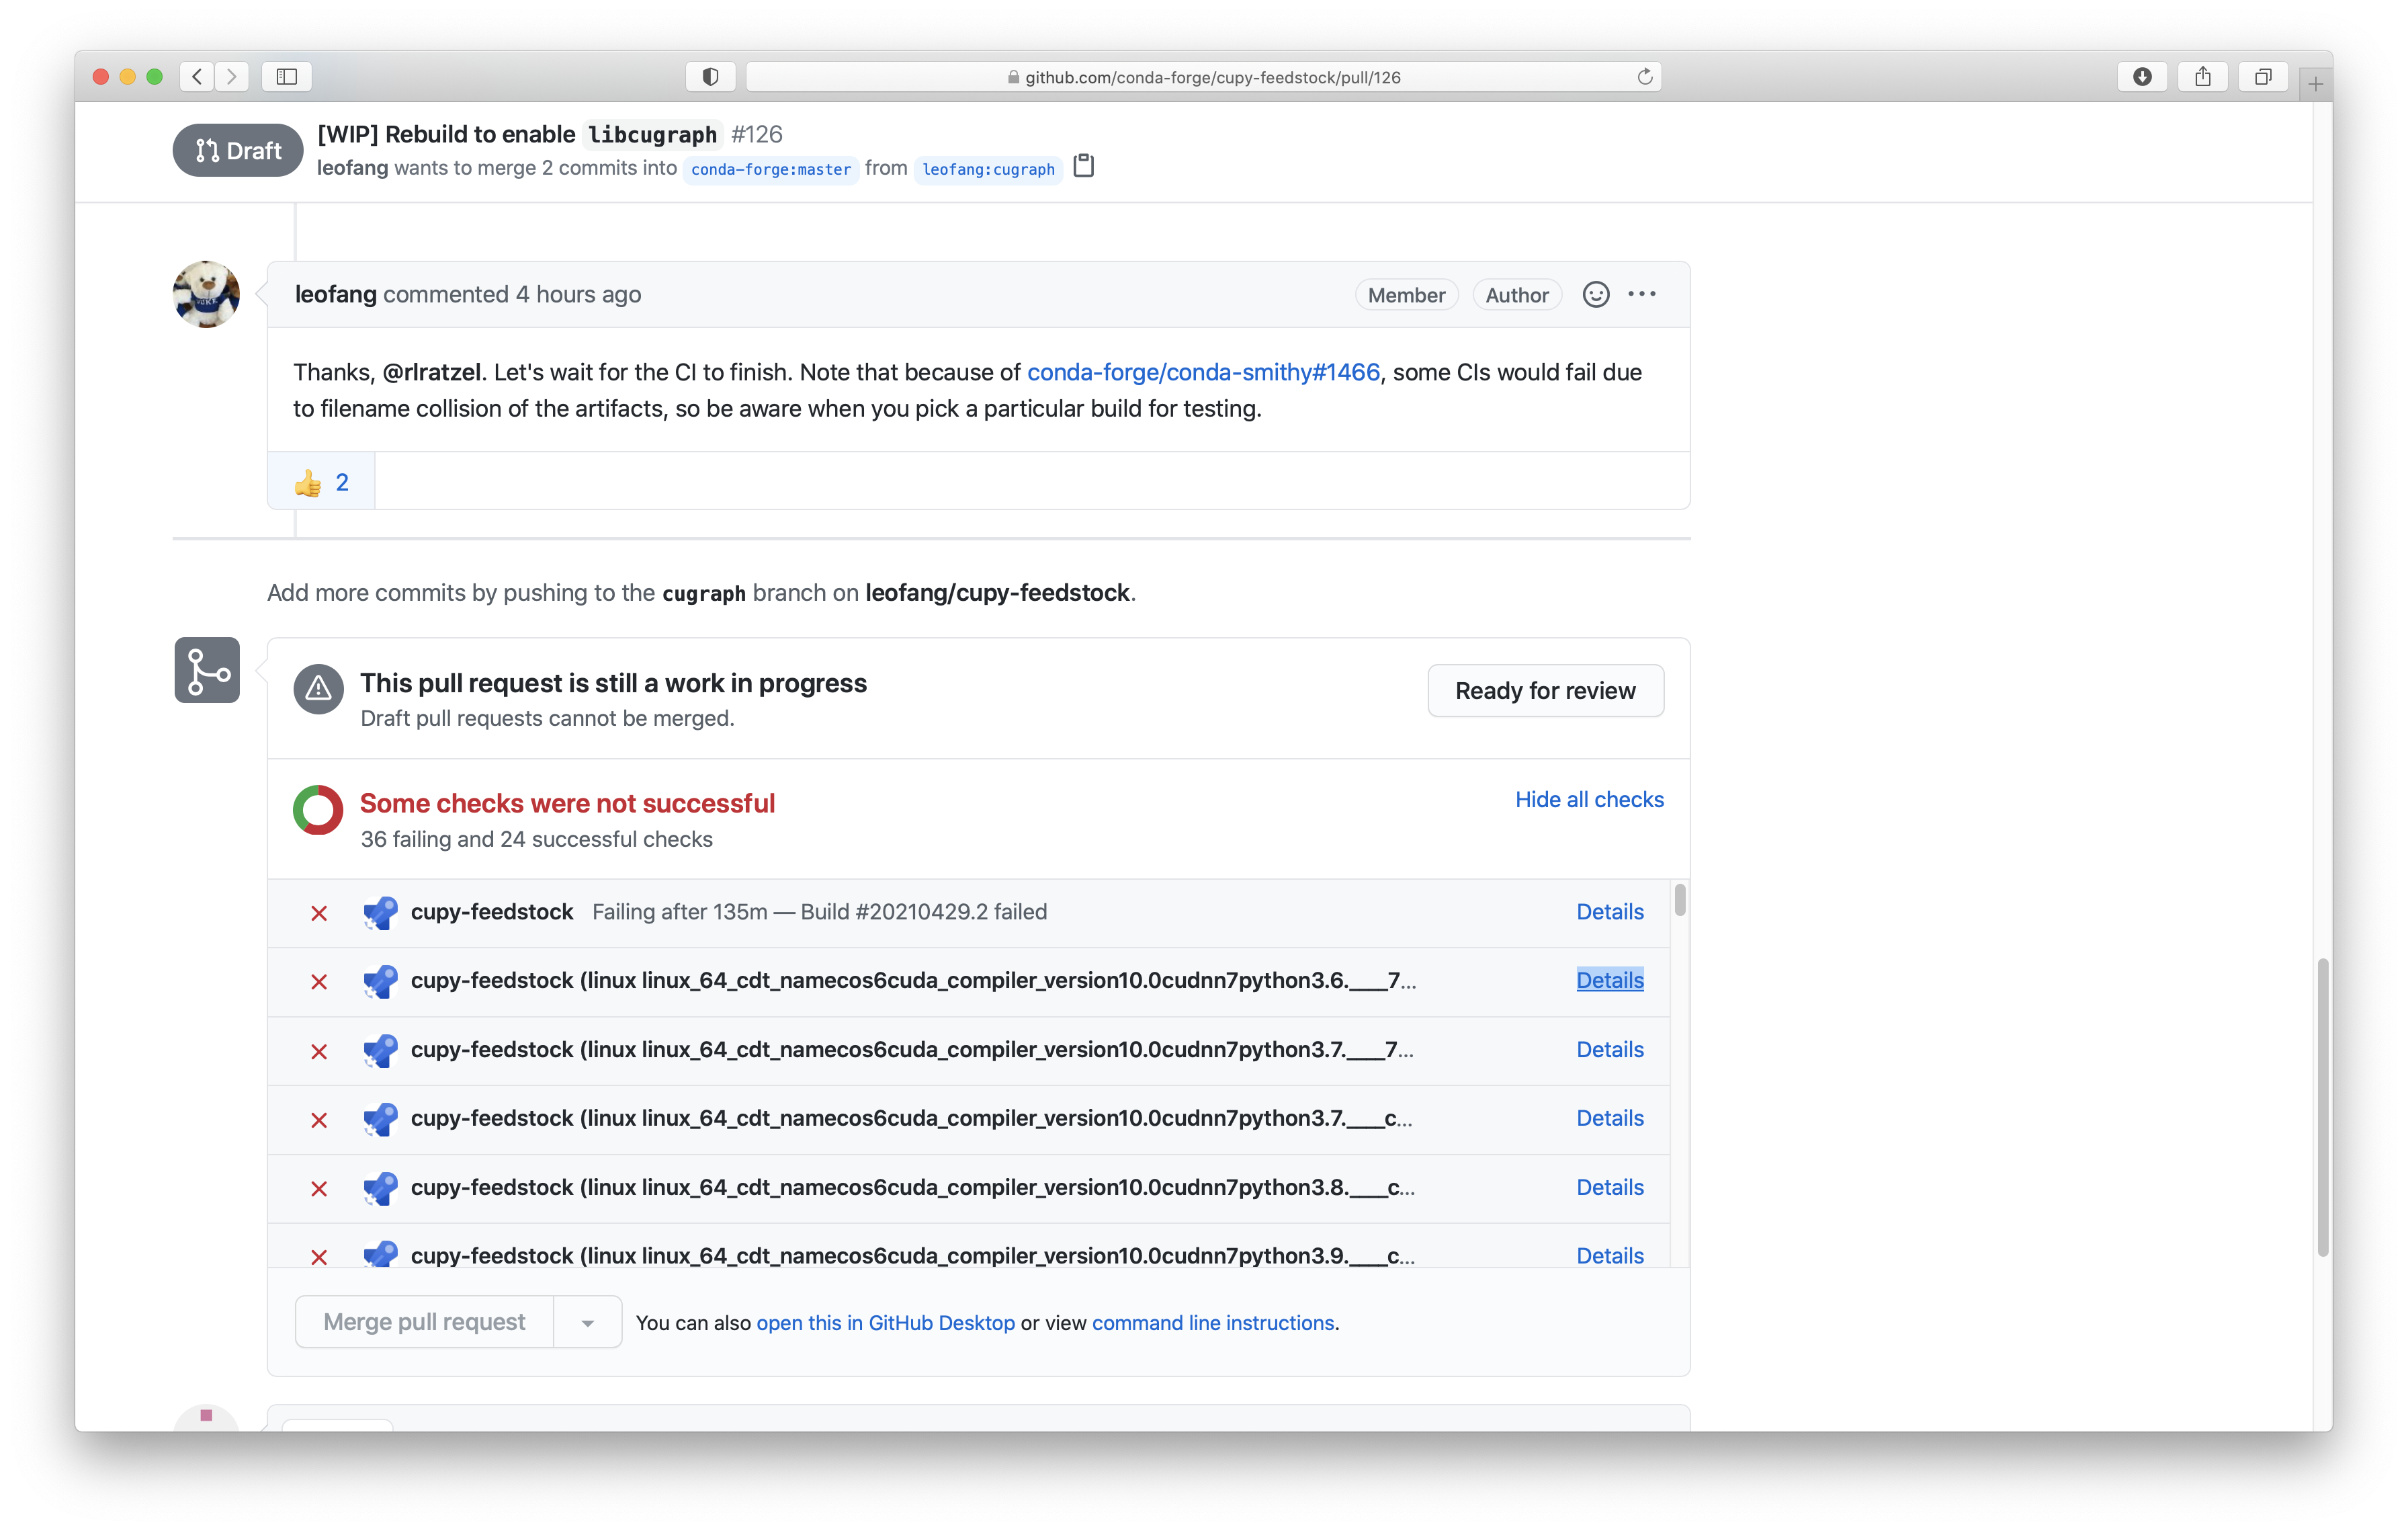Go back with Safari's back arrow
2408x1531 pixels.
(197, 77)
